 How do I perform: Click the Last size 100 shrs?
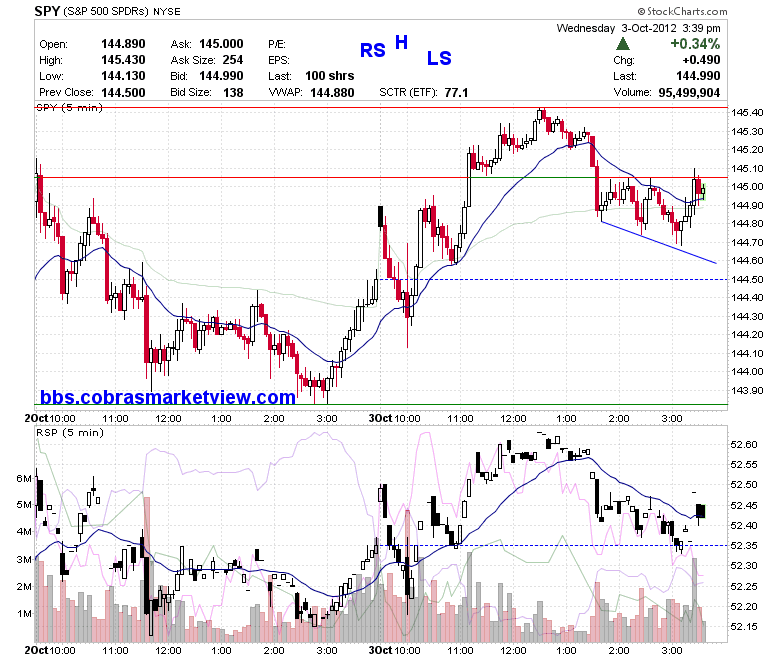(329, 76)
